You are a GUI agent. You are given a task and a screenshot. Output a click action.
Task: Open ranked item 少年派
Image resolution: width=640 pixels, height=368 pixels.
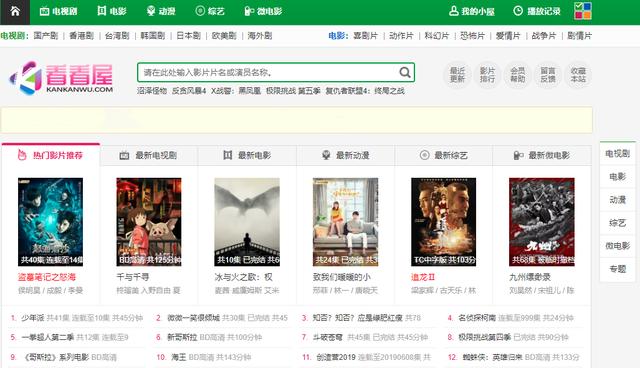pos(33,318)
